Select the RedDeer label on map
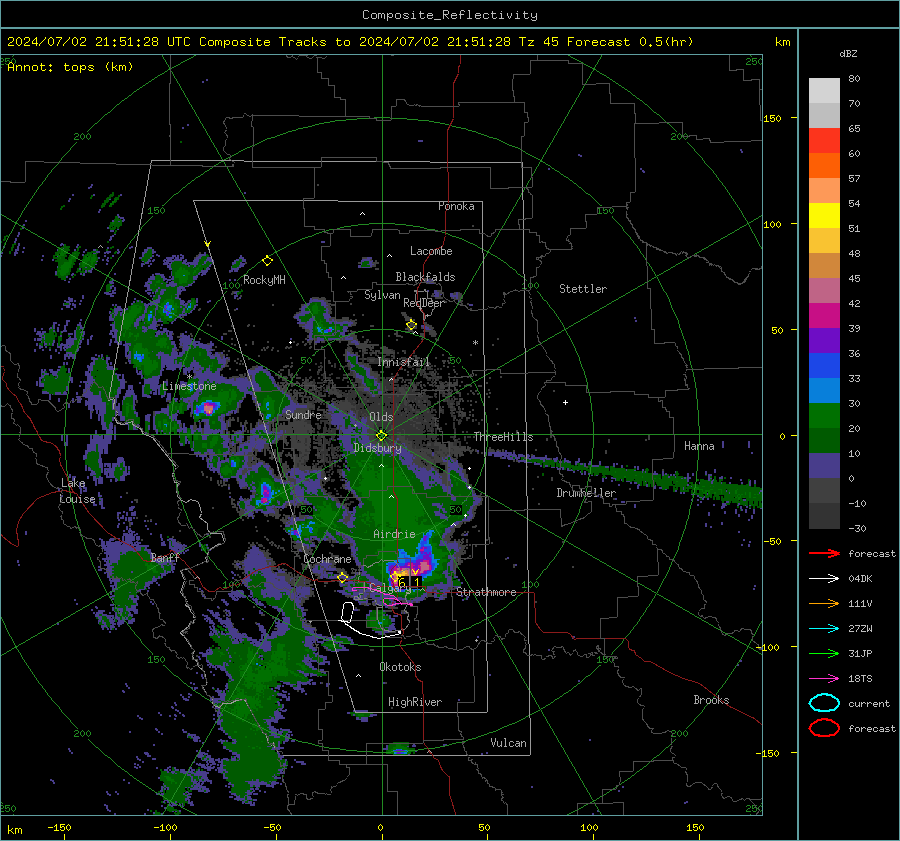This screenshot has width=900, height=841. tap(424, 303)
